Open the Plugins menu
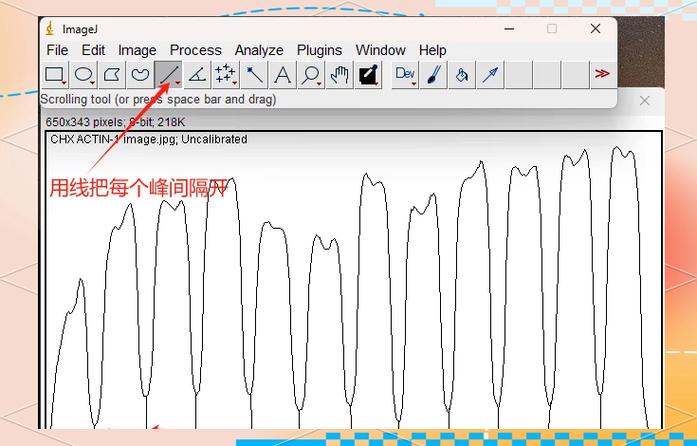Viewport: 697px width, 446px height. tap(319, 50)
